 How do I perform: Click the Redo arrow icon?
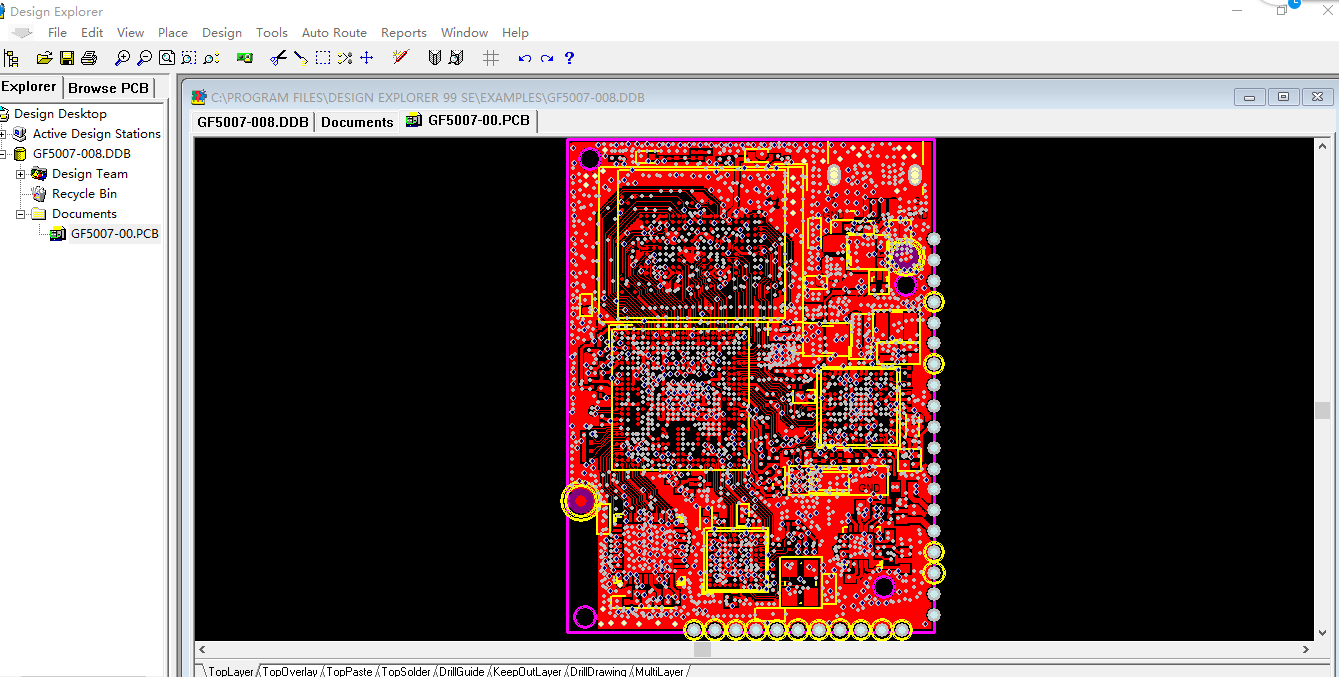547,59
